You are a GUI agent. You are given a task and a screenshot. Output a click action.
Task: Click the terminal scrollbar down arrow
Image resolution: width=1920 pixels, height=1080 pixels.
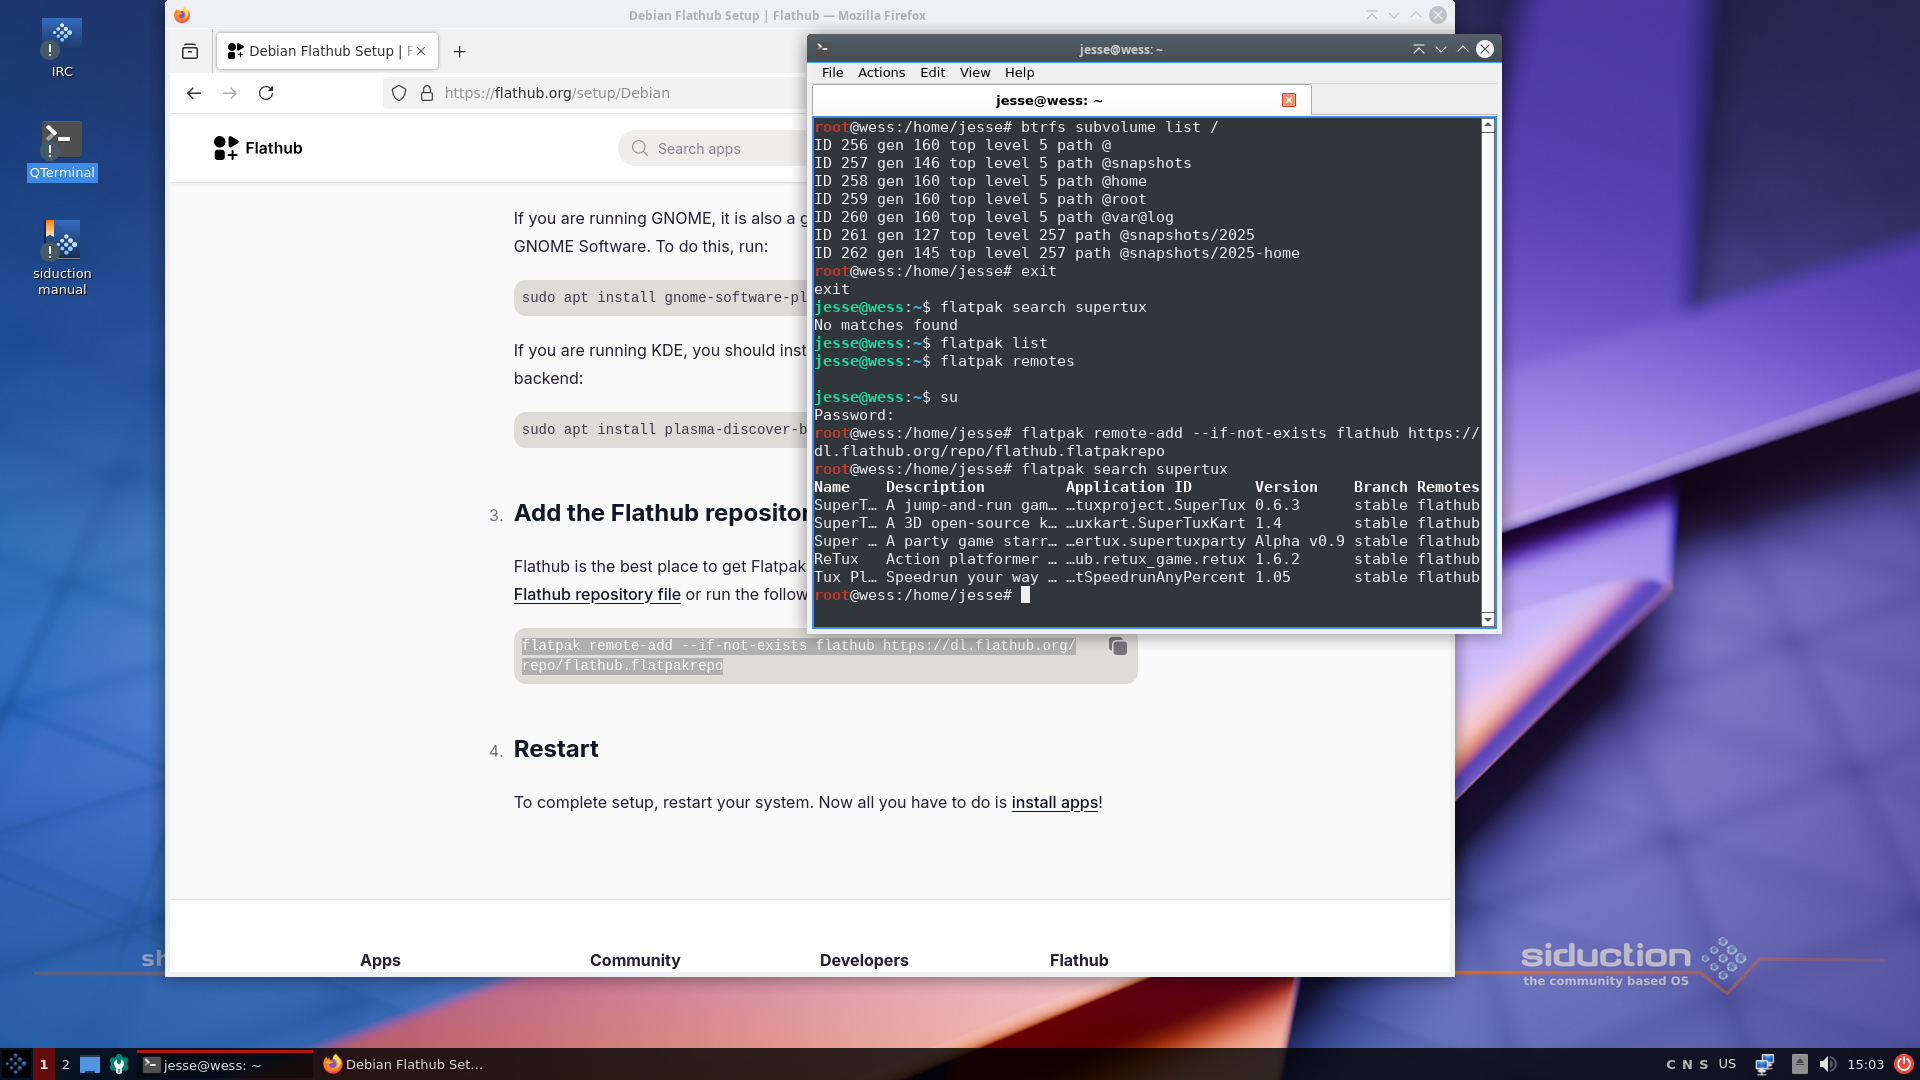pyautogui.click(x=1488, y=620)
